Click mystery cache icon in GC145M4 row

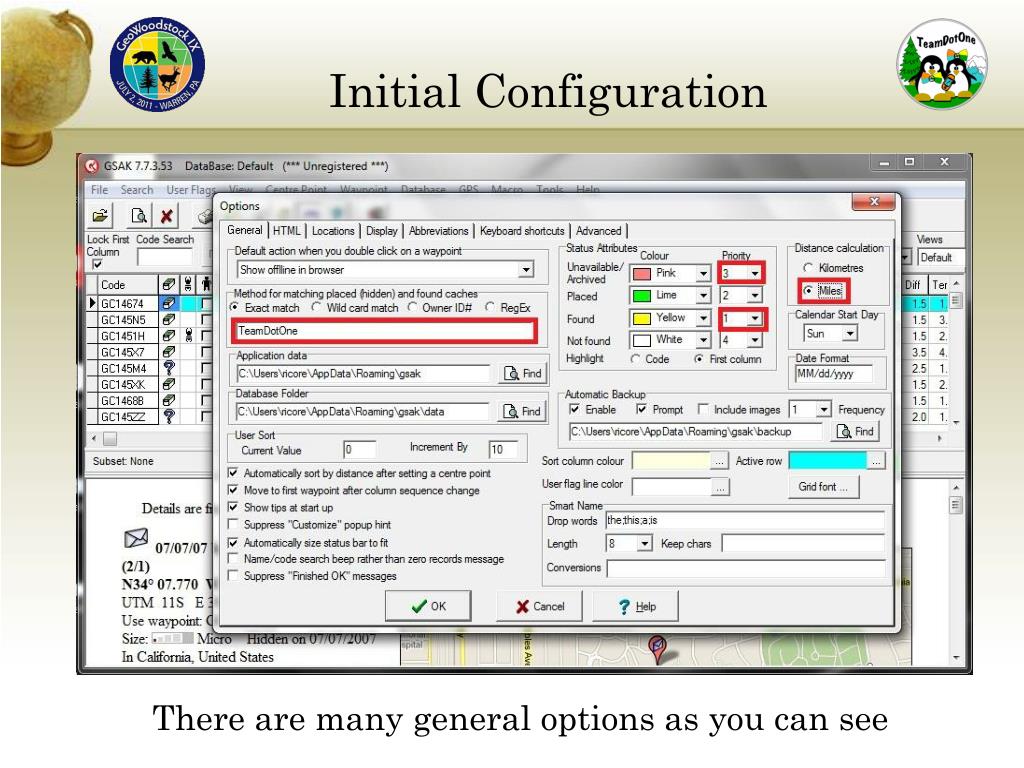pos(168,368)
